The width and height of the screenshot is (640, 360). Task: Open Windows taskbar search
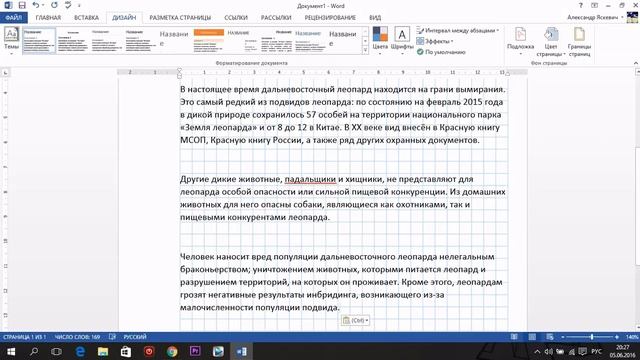point(34,351)
